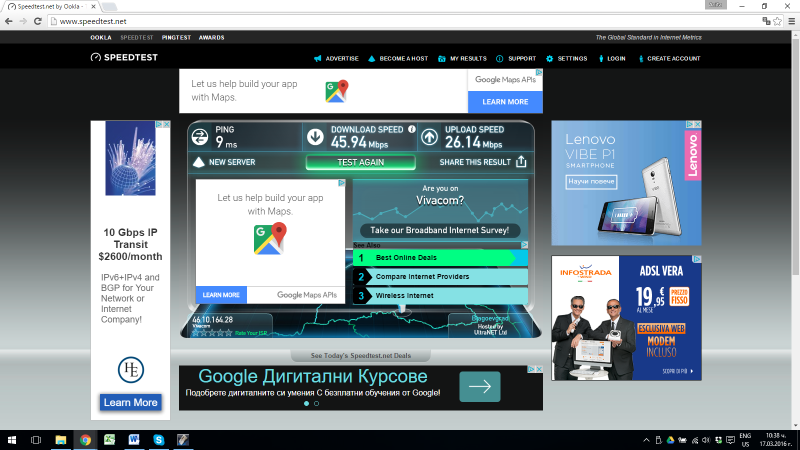Open the PINGTEST top menu item
Image resolution: width=800 pixels, height=450 pixels.
pos(176,38)
